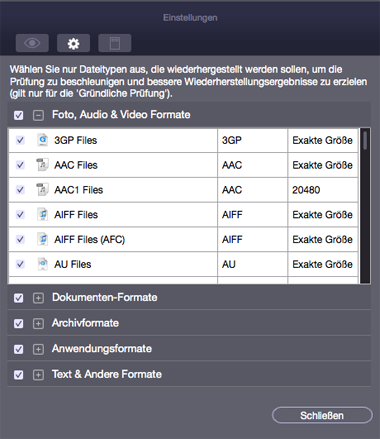Click the 3GP Files file icon
The width and height of the screenshot is (380, 439).
point(42,140)
